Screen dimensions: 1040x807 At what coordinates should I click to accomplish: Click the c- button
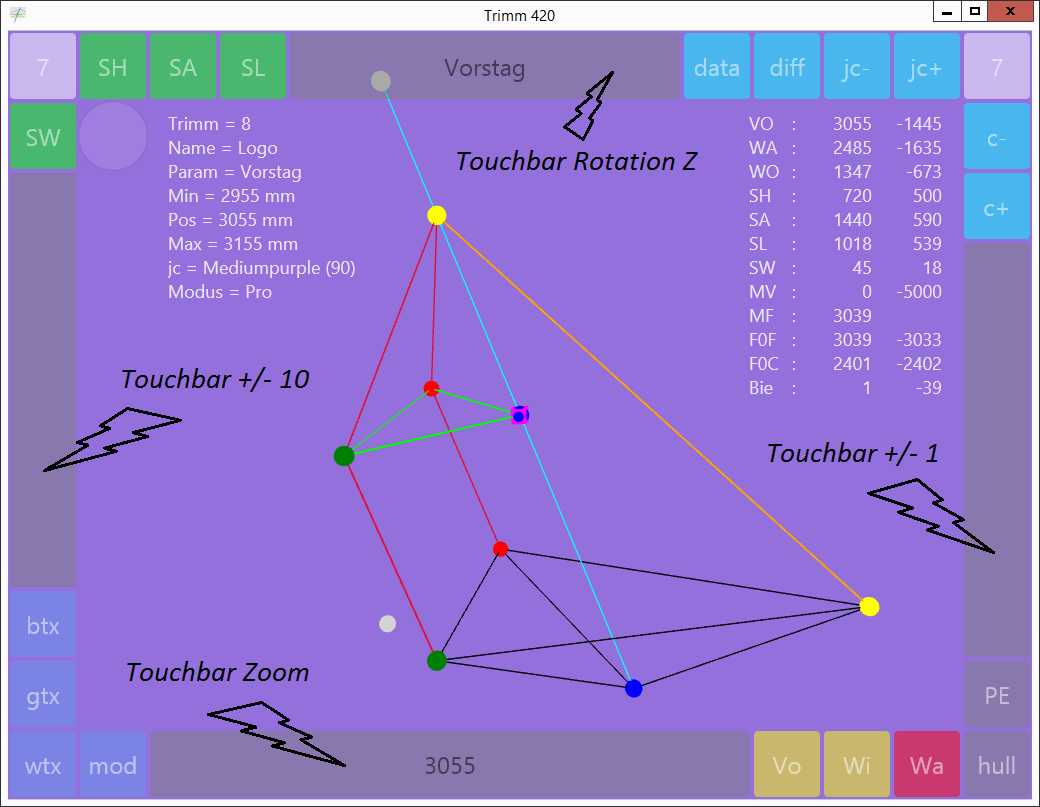click(997, 137)
